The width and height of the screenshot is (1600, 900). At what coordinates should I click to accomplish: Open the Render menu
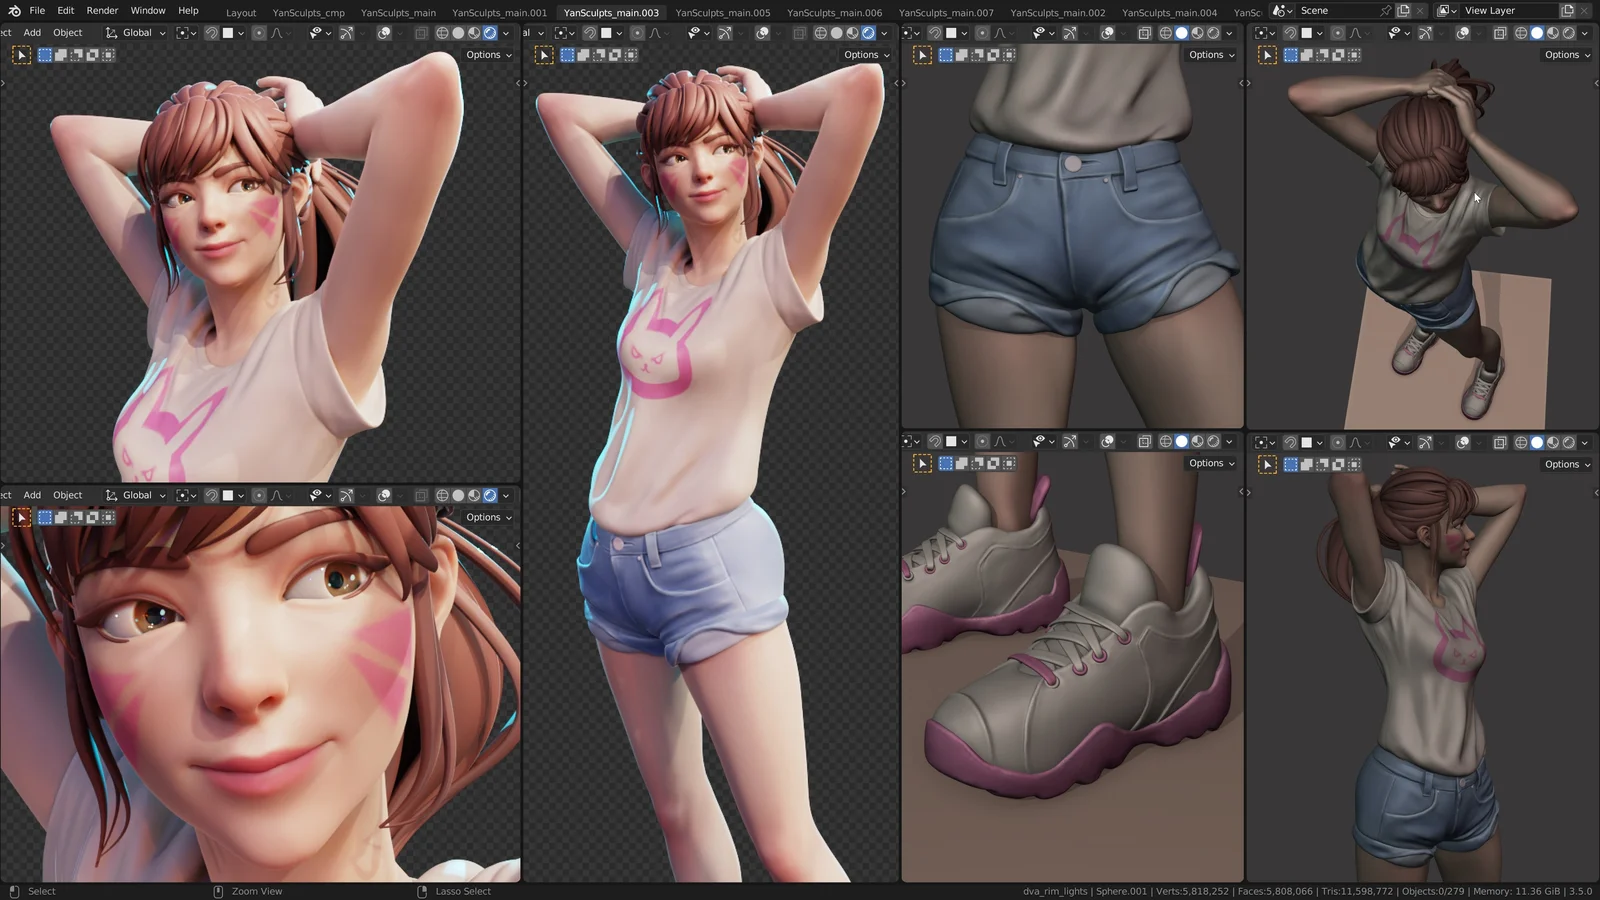102,11
